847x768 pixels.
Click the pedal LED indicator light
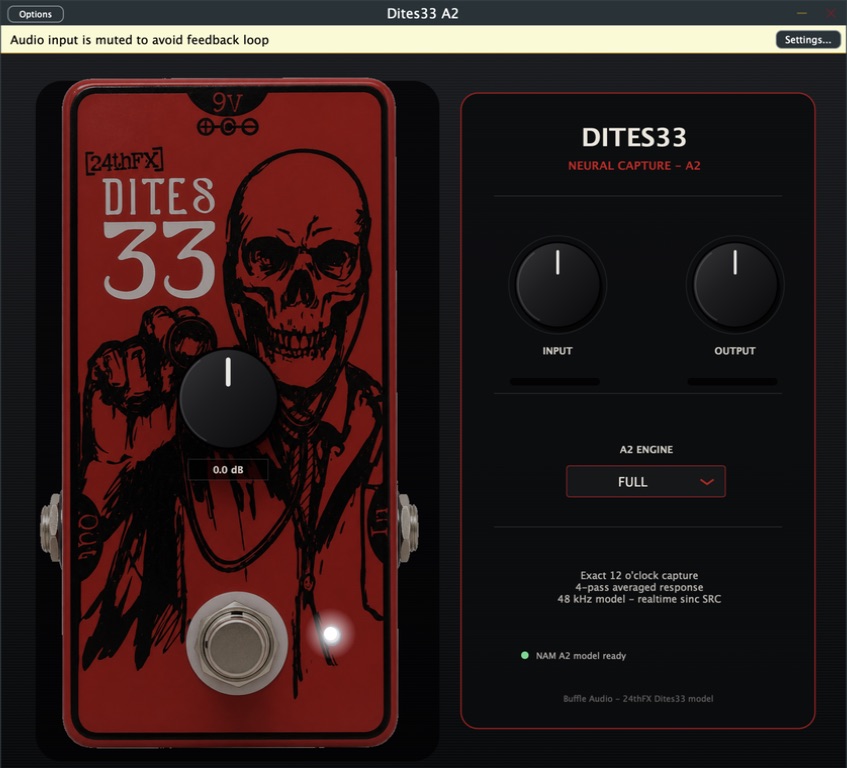point(331,634)
